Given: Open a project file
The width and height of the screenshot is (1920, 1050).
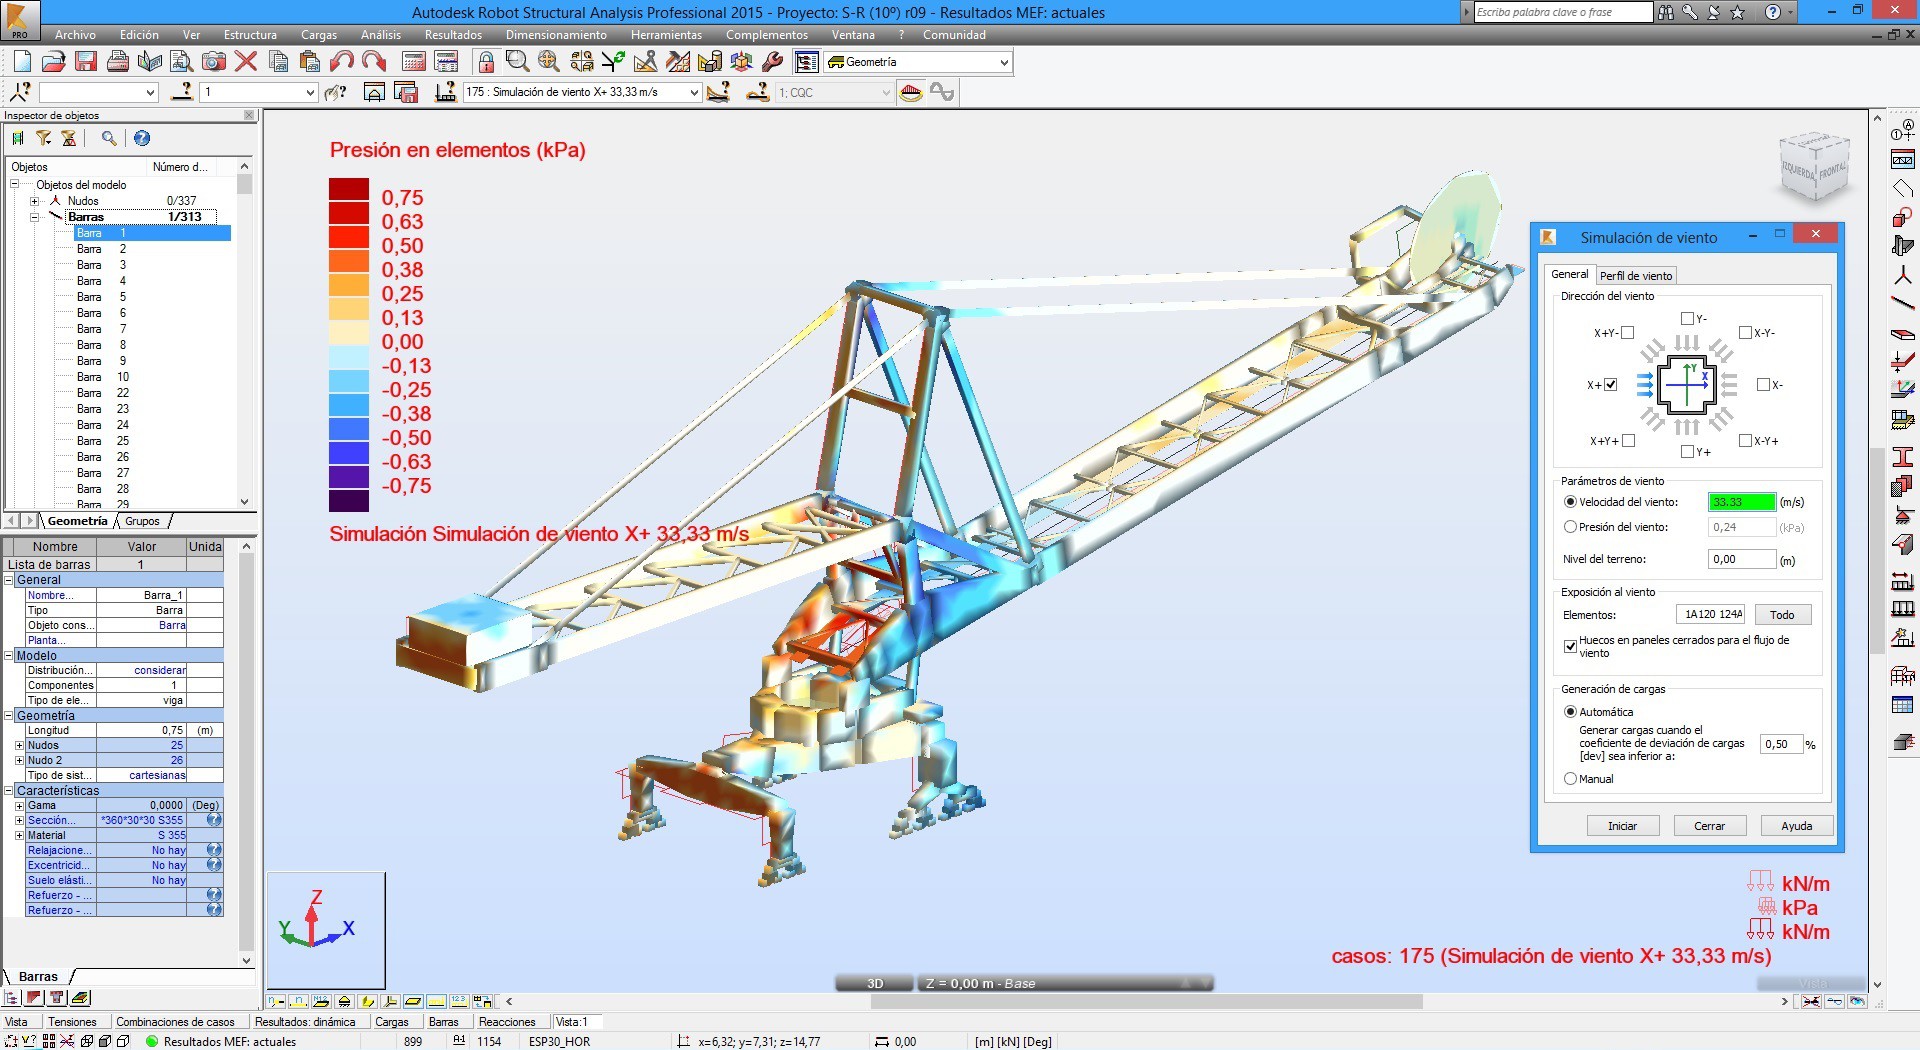Looking at the screenshot, I should [54, 62].
